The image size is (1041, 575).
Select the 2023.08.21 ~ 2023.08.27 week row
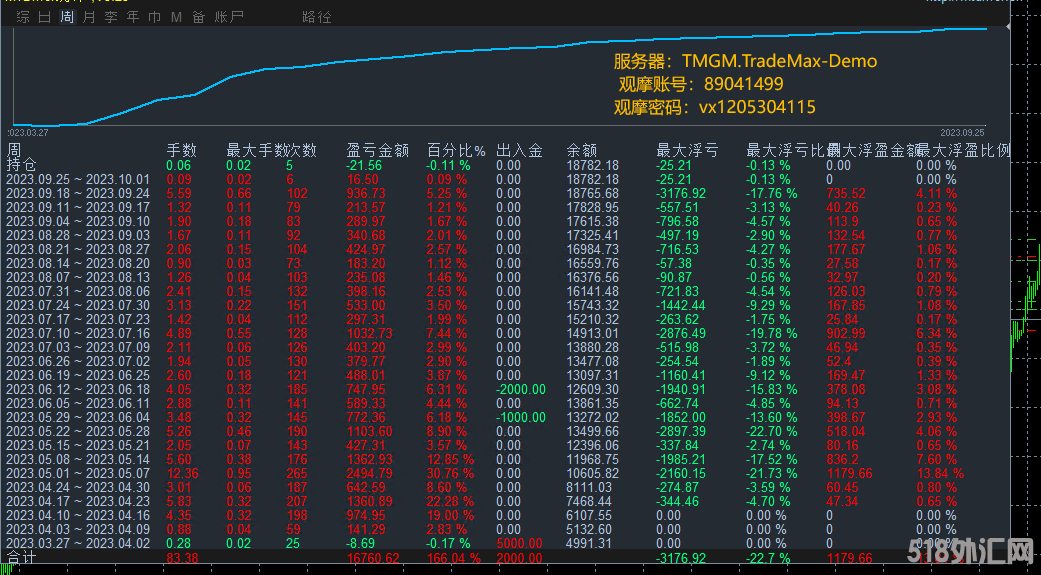[x=481, y=249]
